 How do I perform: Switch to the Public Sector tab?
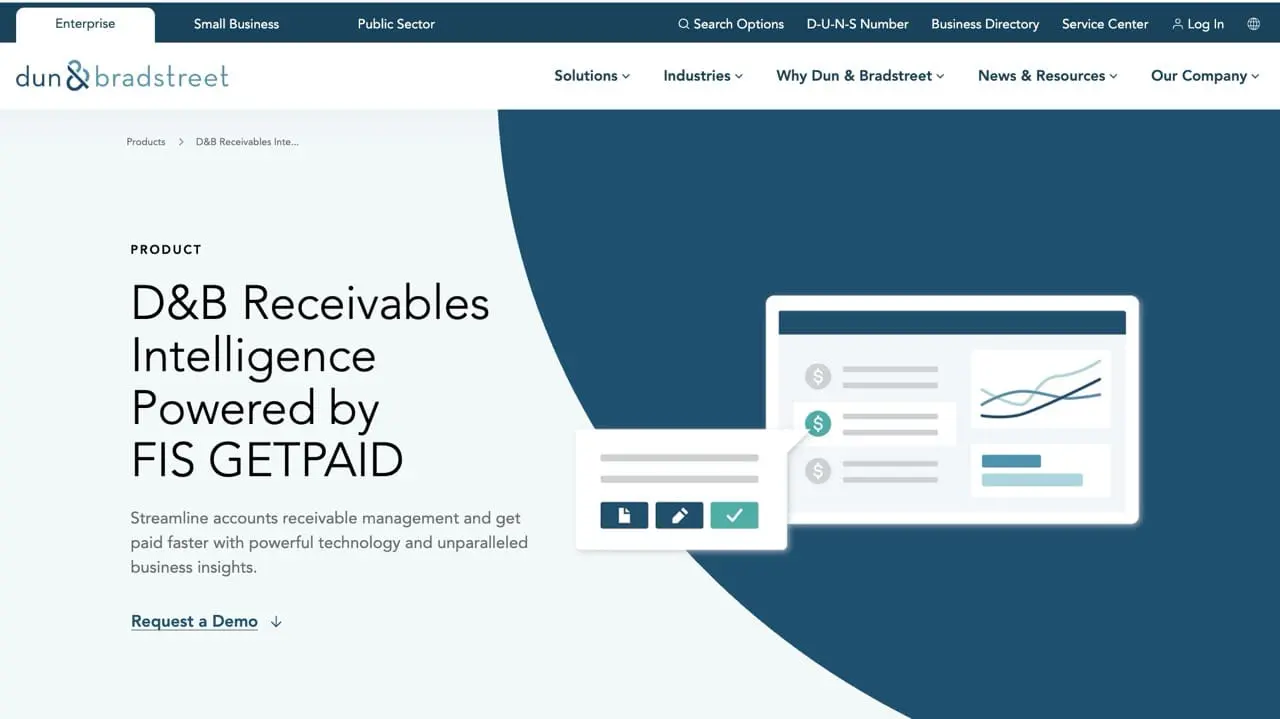point(396,23)
